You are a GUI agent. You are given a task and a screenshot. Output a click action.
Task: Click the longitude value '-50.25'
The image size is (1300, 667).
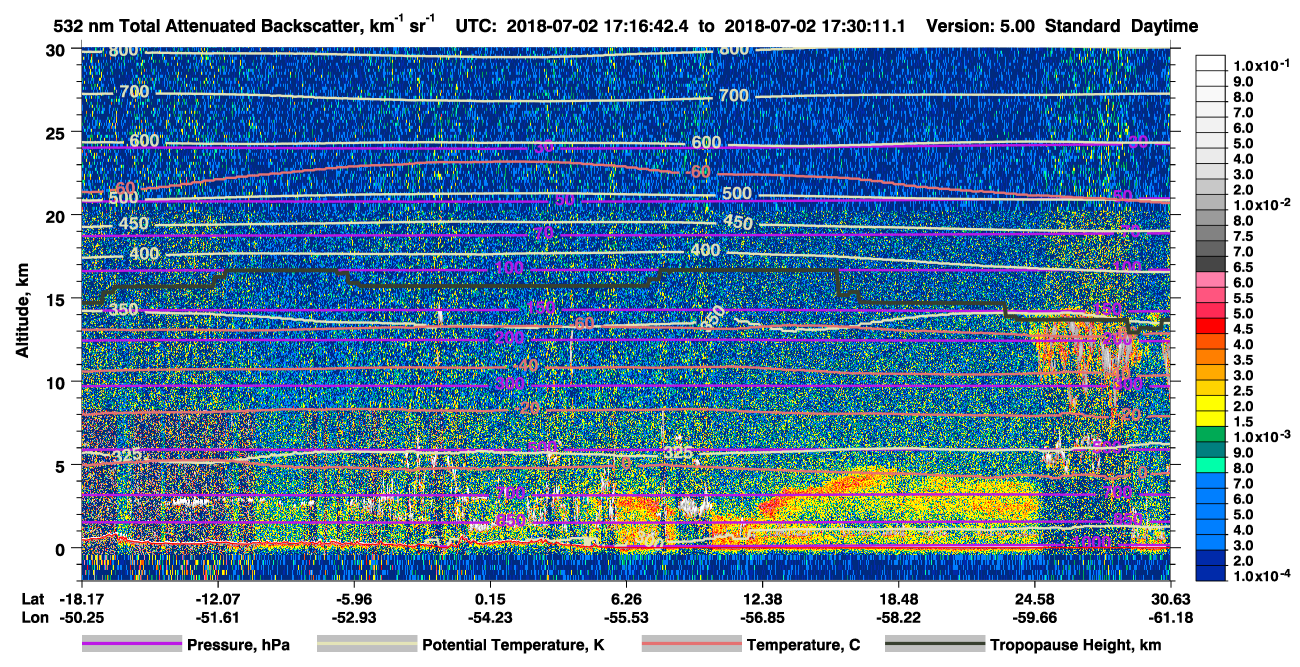81,617
